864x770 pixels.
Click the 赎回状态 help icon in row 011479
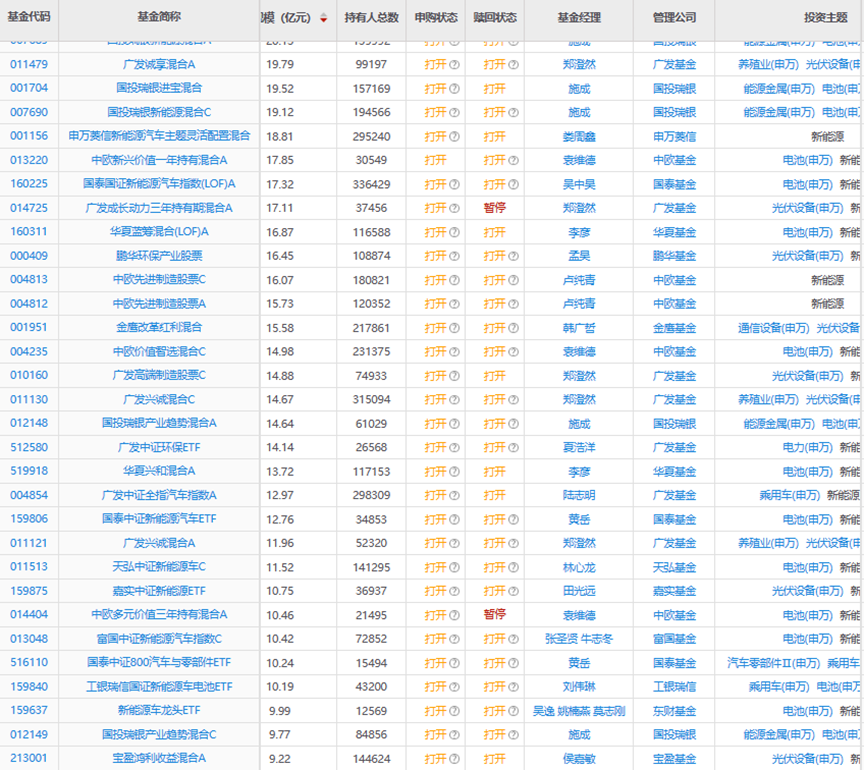[x=513, y=64]
